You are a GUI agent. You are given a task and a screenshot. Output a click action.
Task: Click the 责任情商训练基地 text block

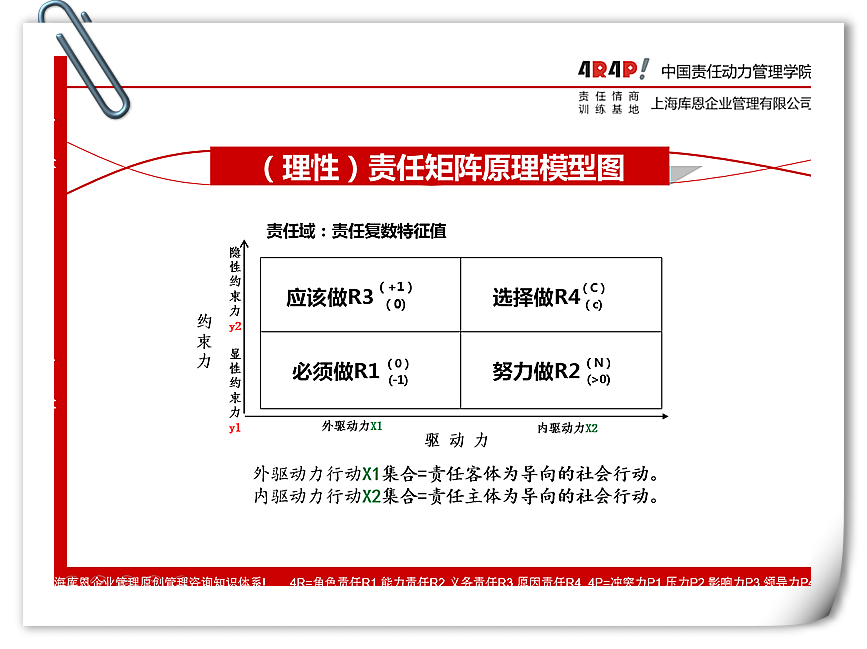(608, 102)
